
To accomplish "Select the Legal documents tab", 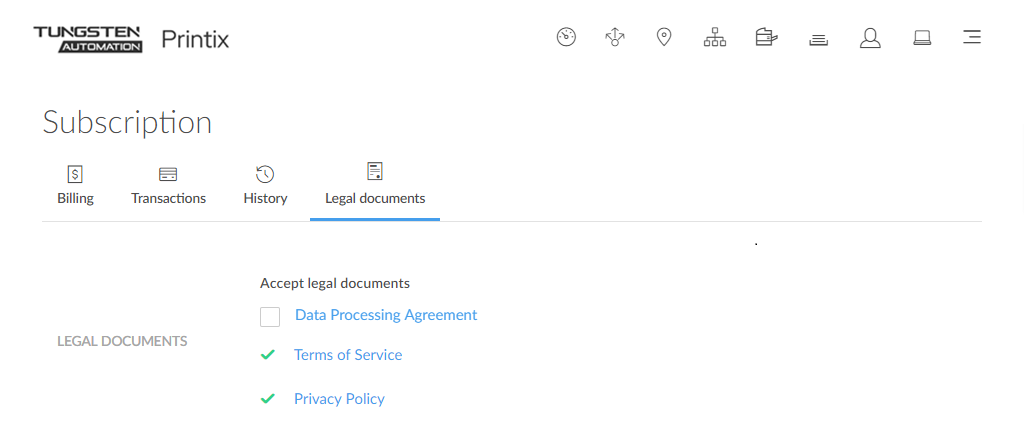I will (375, 186).
